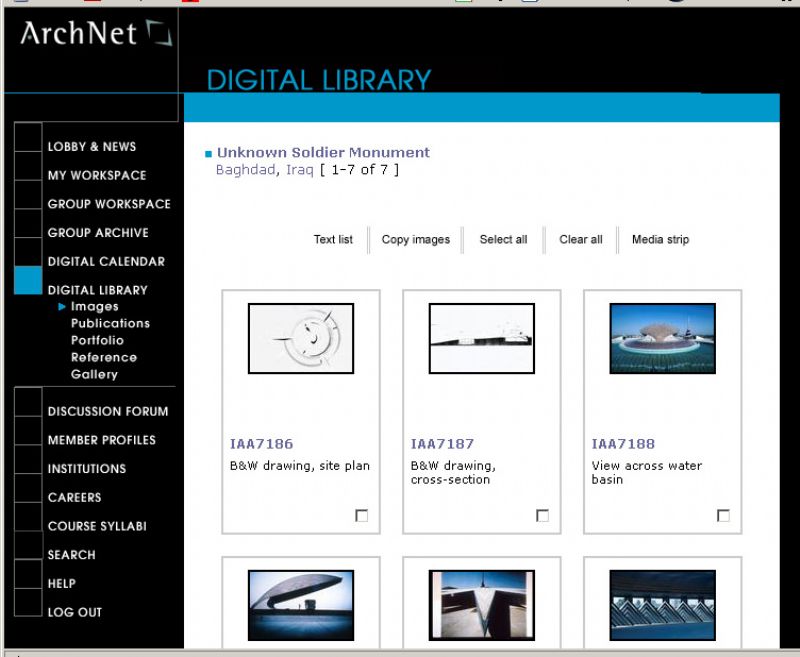Open Media strip view
The height and width of the screenshot is (657, 800).
(660, 239)
